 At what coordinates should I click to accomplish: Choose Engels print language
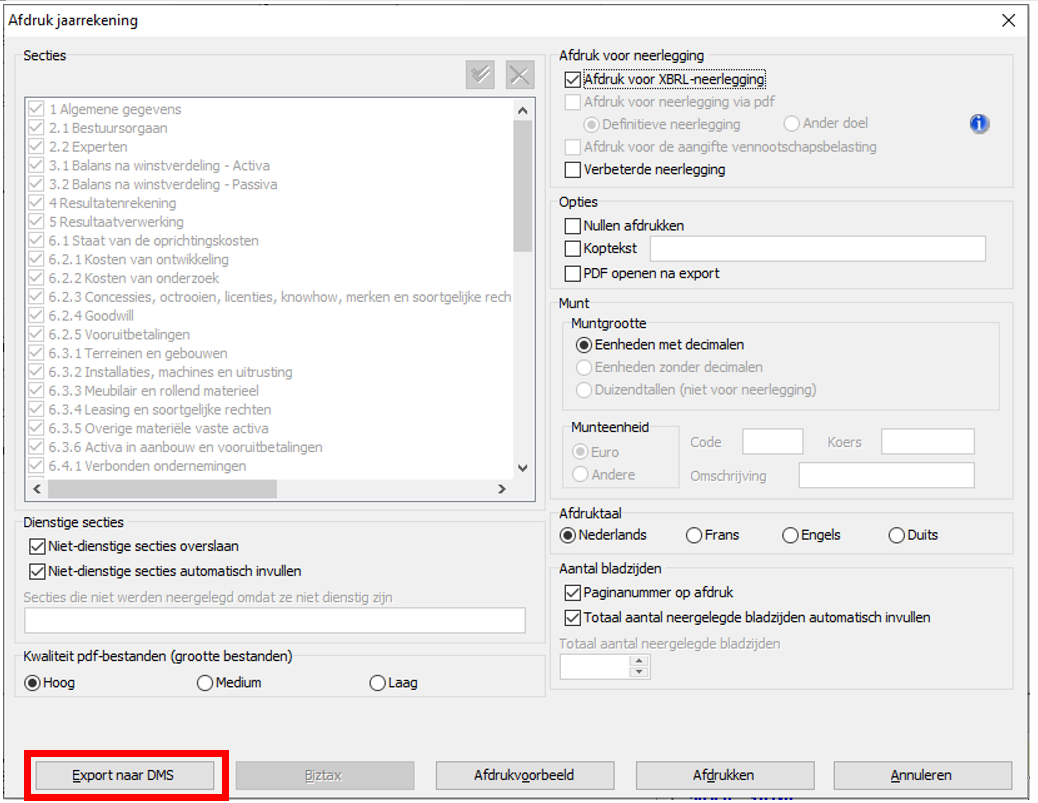click(x=791, y=535)
